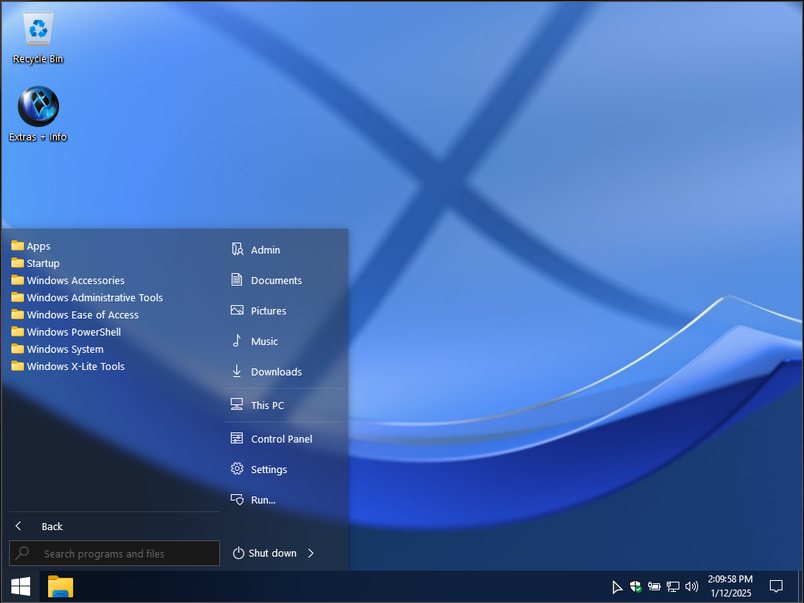Click the Search programs and files box

point(114,553)
